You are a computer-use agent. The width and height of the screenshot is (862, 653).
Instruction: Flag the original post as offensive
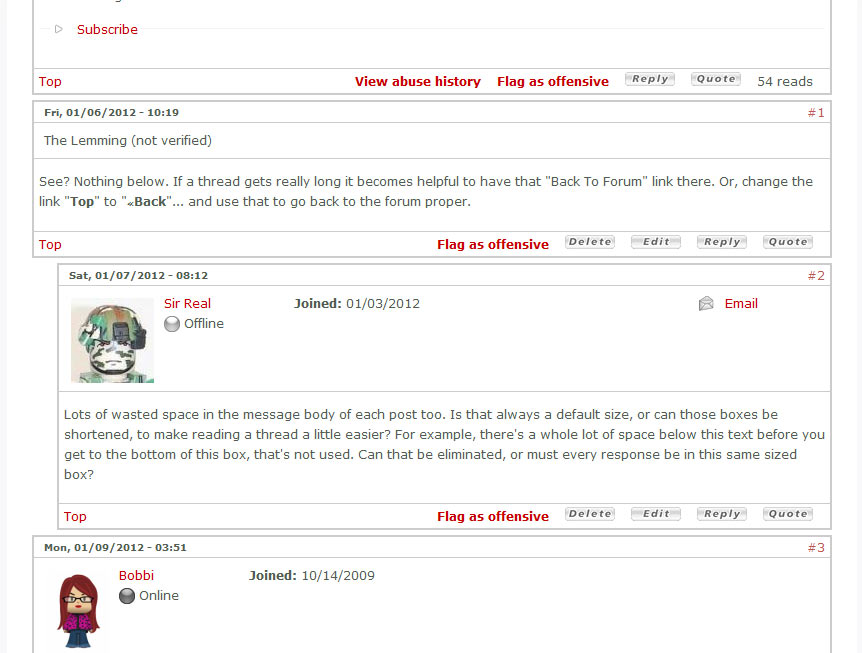click(x=553, y=81)
